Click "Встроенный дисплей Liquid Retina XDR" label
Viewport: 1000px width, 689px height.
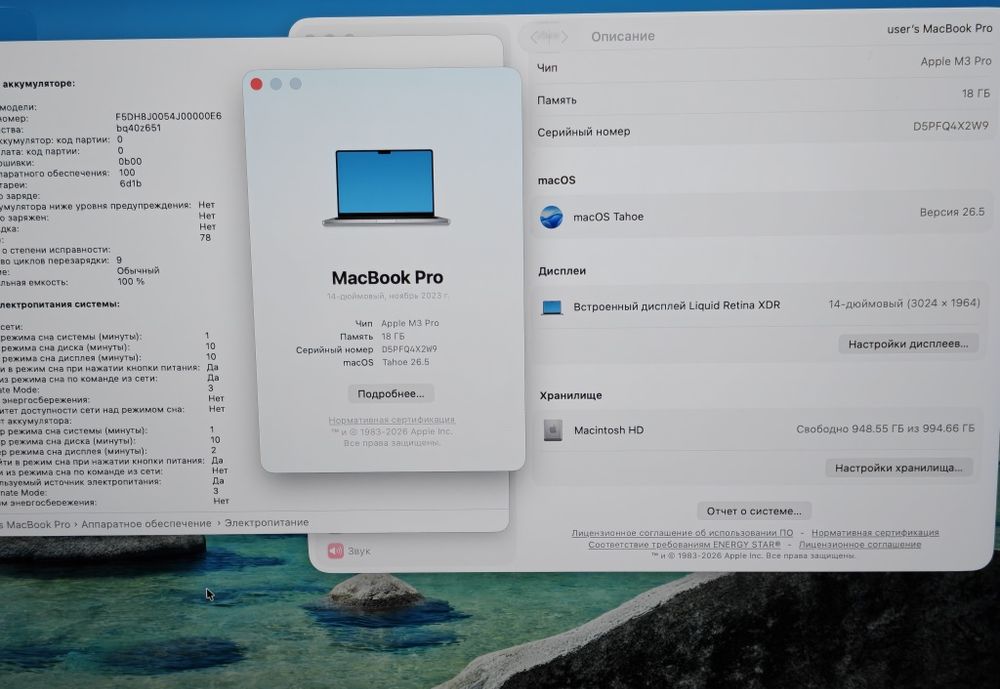pos(677,306)
